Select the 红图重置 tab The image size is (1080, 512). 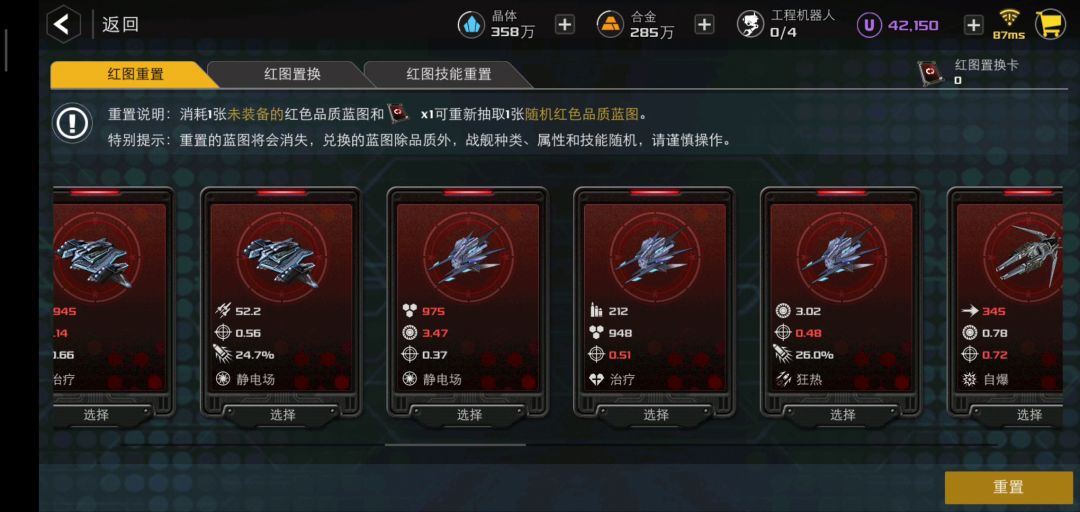click(x=135, y=74)
